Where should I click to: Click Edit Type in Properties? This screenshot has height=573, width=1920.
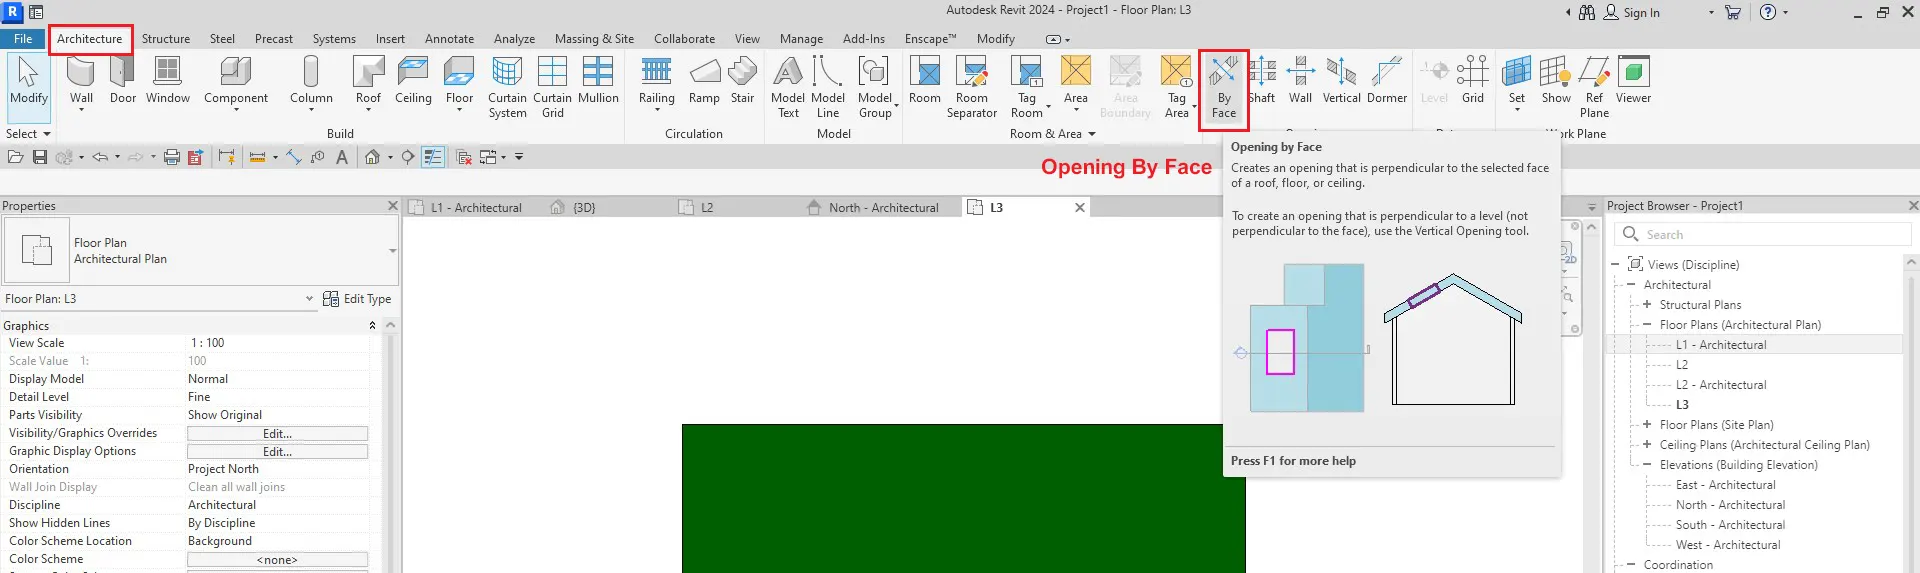pos(357,299)
